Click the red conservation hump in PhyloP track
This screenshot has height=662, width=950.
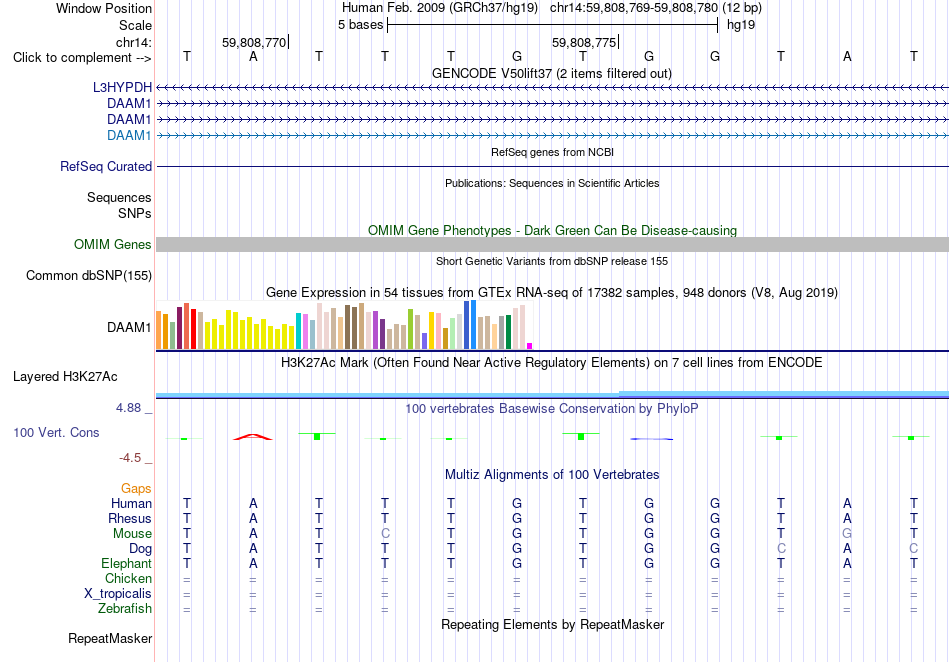(x=253, y=437)
